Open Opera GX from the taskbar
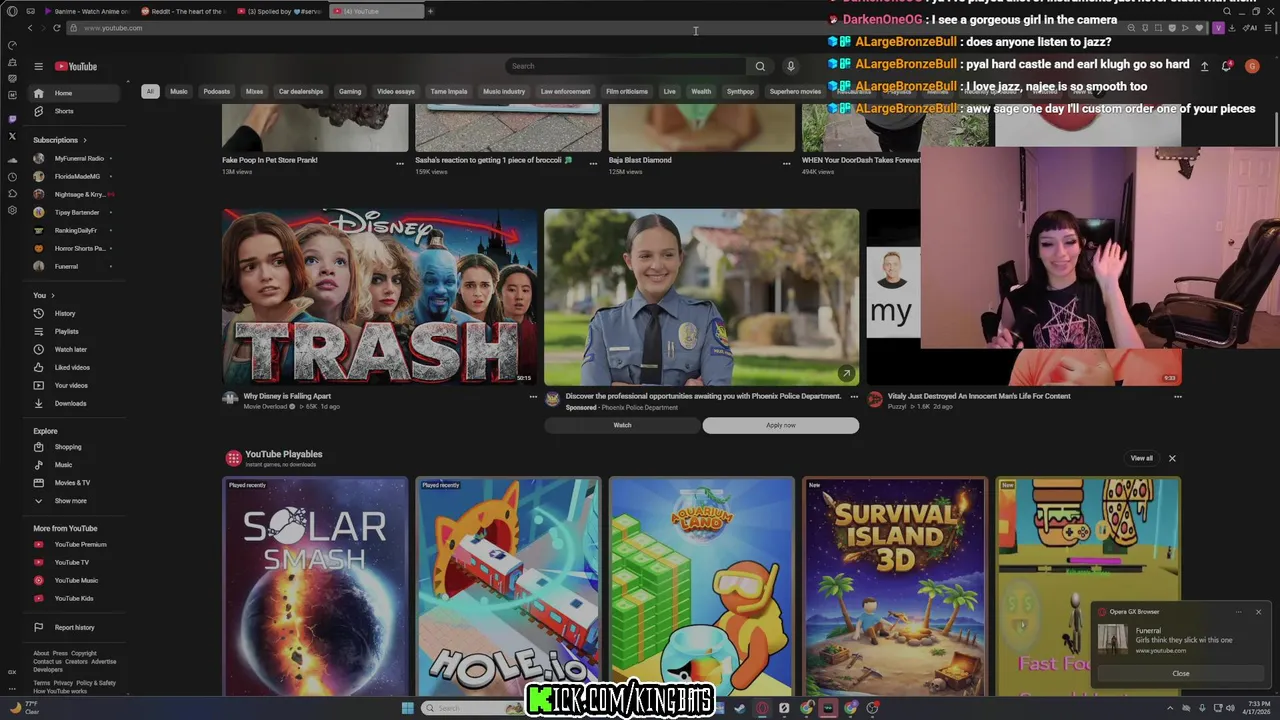 coord(762,708)
